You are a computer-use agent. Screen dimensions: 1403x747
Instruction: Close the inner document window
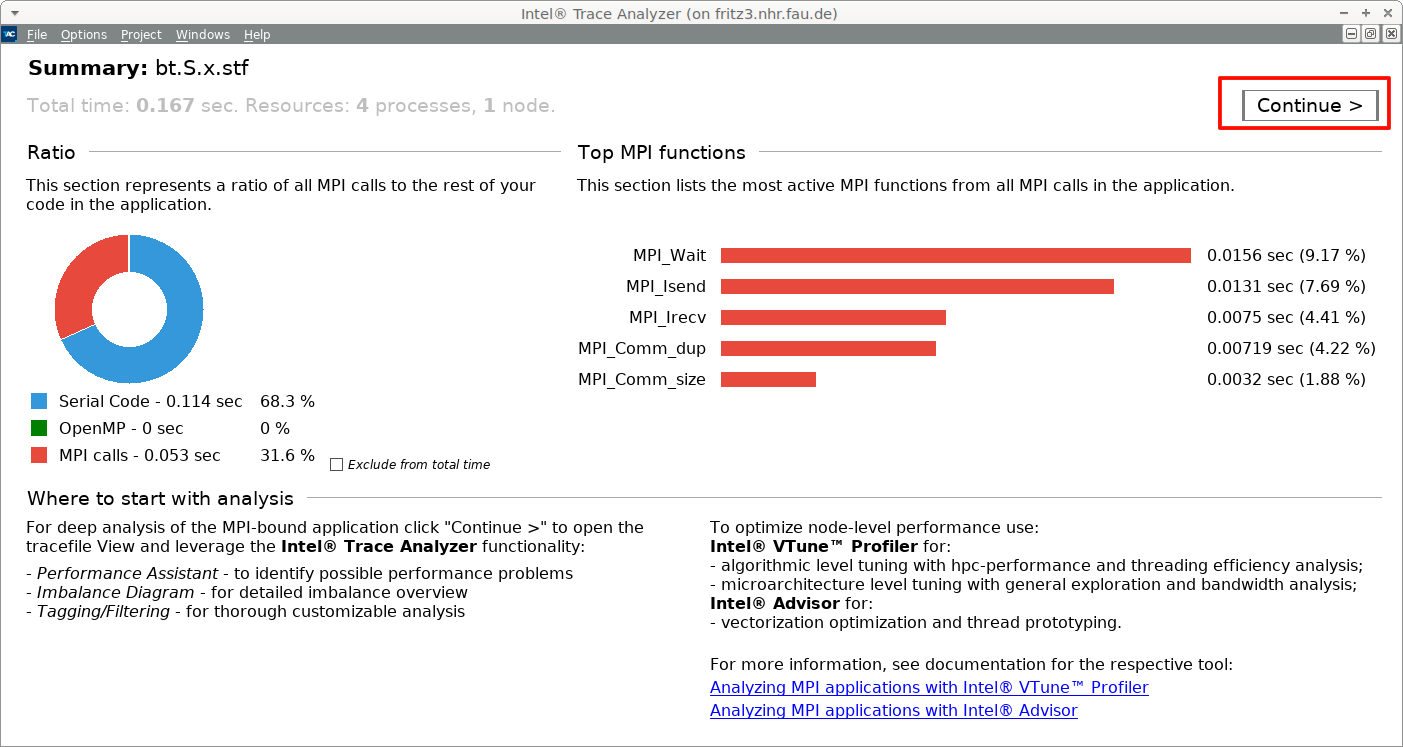pyautogui.click(x=1391, y=34)
